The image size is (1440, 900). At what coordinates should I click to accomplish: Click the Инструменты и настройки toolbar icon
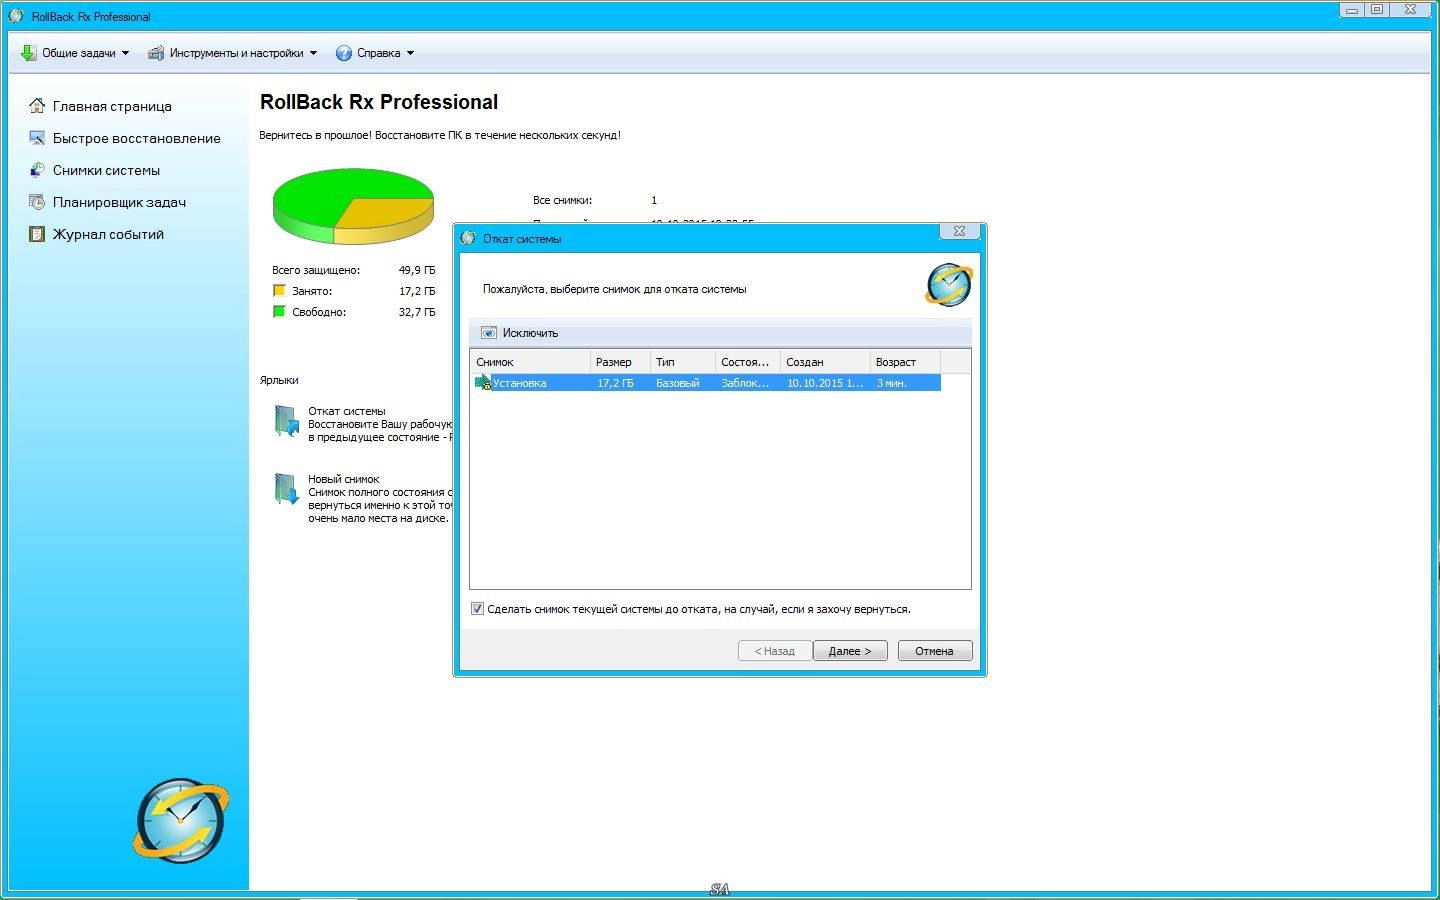(x=156, y=53)
